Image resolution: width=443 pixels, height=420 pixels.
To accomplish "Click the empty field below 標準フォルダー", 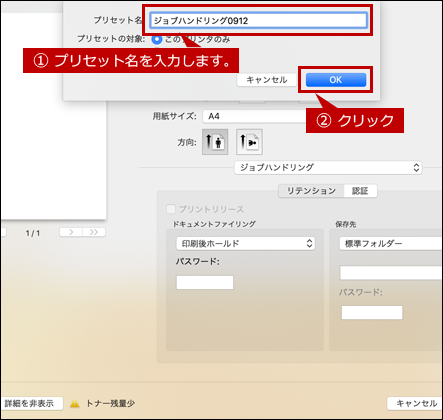I will pyautogui.click(x=391, y=273).
